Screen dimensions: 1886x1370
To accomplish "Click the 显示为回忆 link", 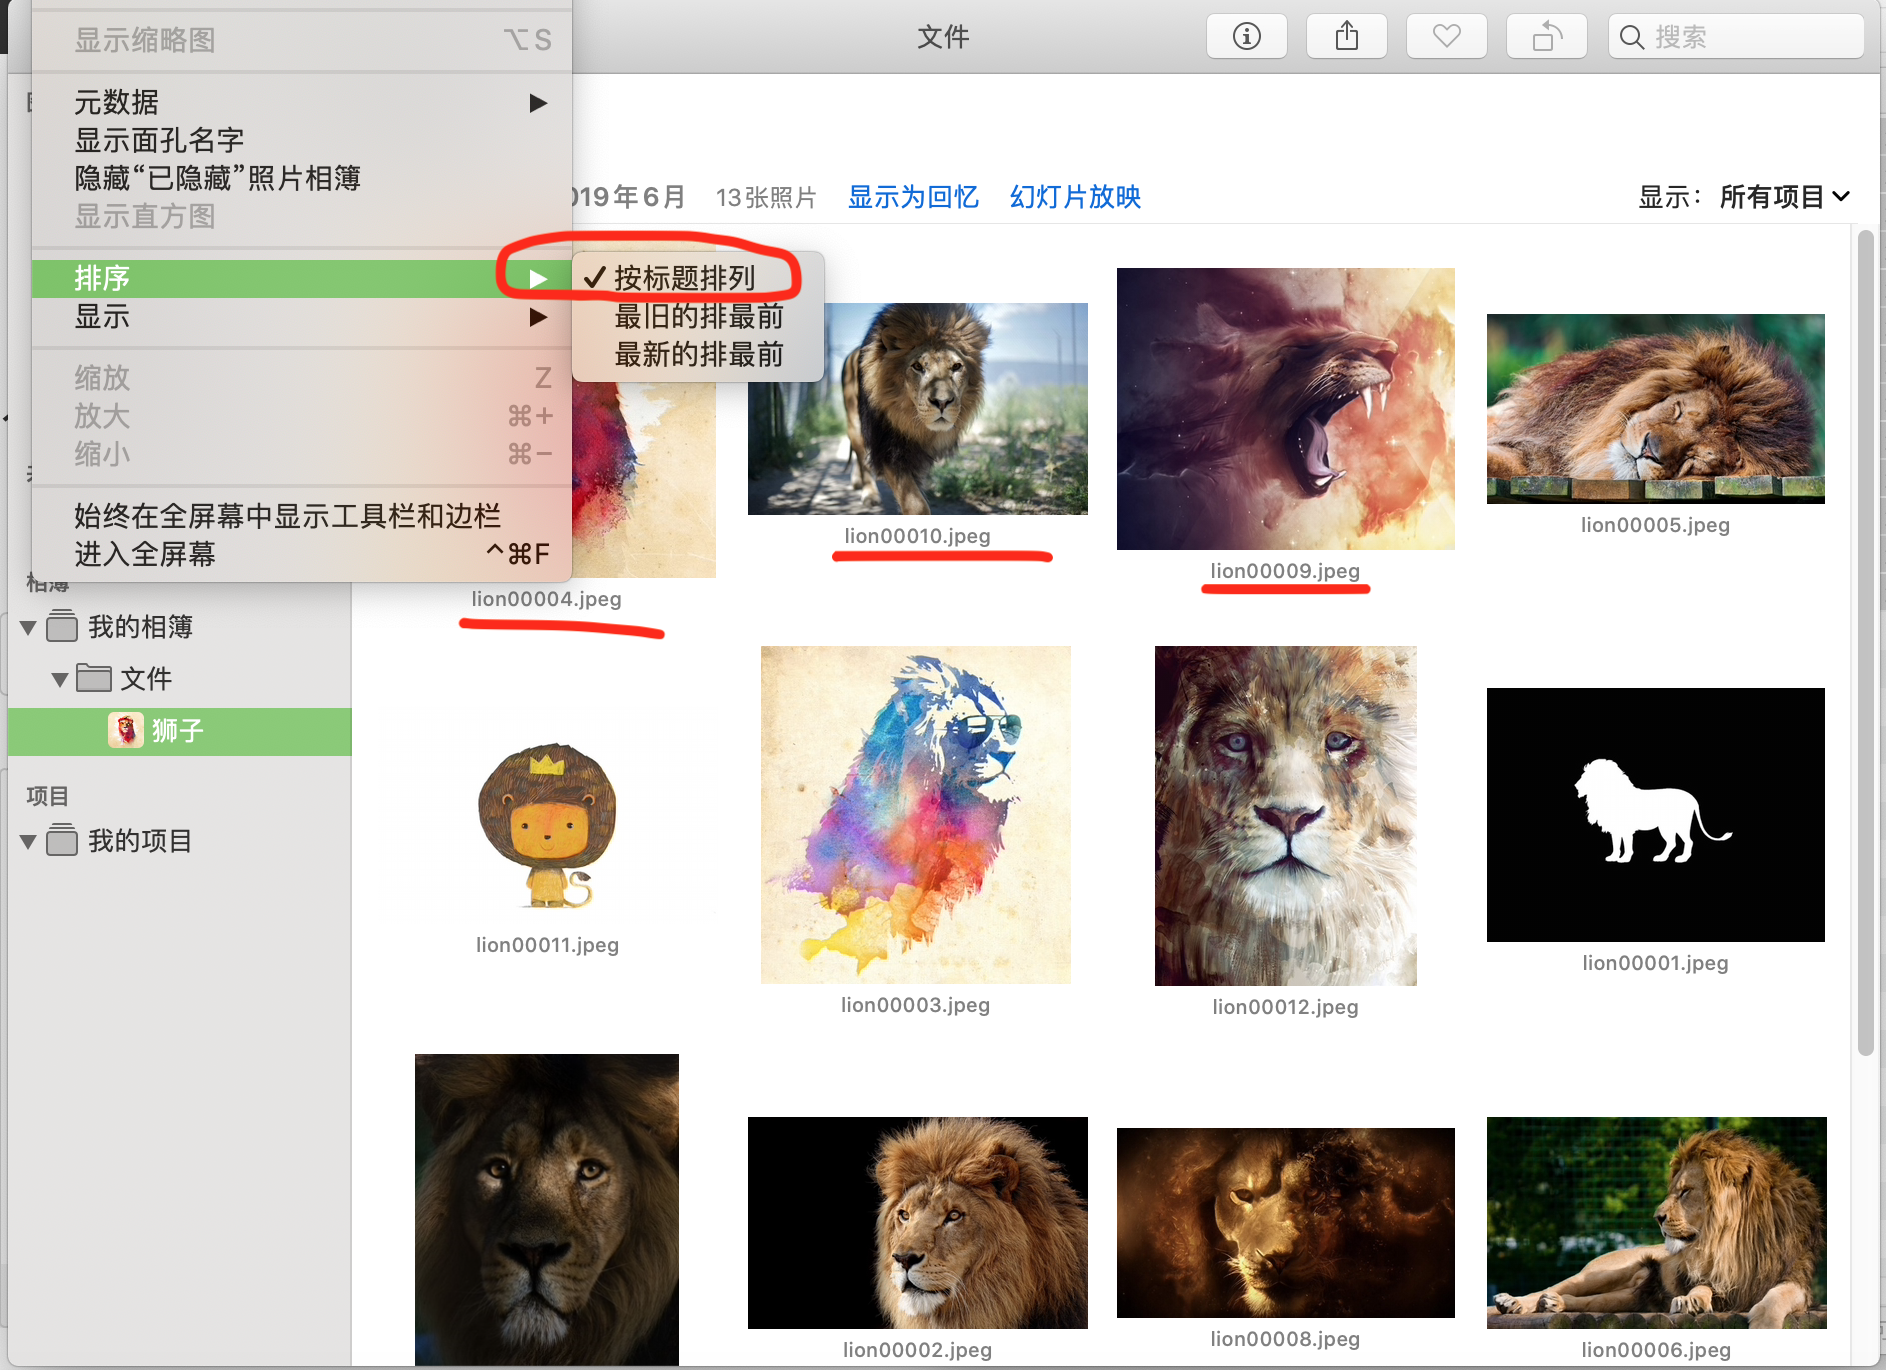I will tap(913, 197).
